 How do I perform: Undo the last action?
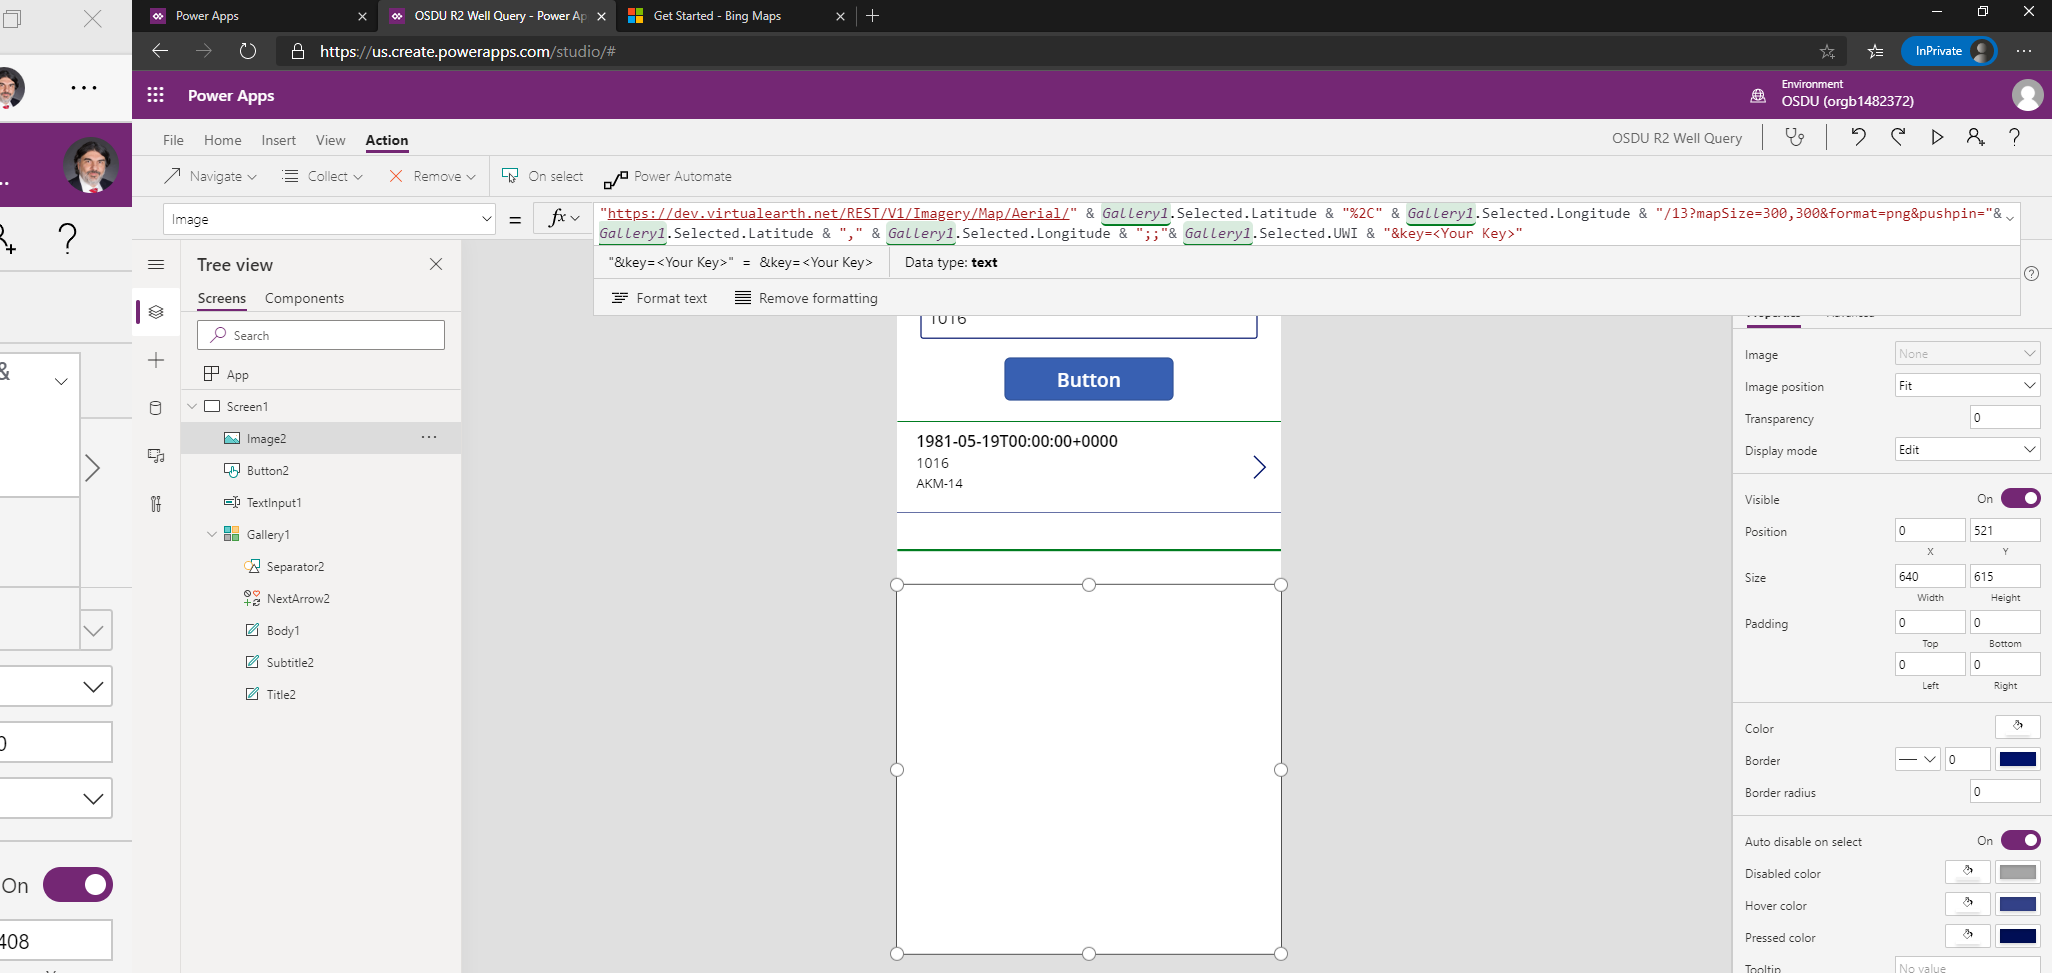[1858, 137]
